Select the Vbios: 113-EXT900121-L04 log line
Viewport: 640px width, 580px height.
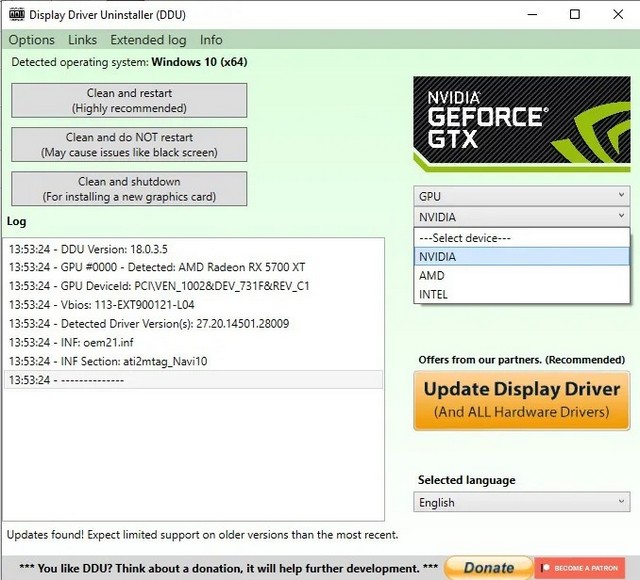[193, 305]
